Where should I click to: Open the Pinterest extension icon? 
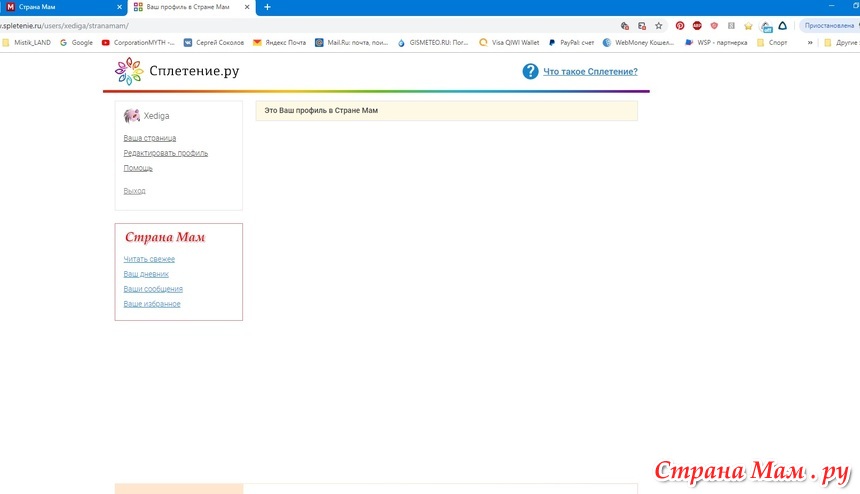coord(680,26)
